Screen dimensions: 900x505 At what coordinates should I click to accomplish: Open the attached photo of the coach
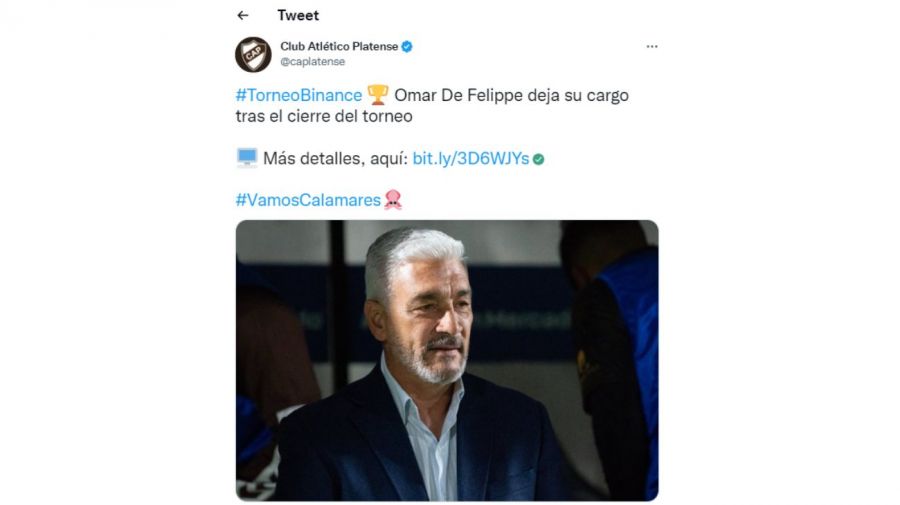coord(447,360)
